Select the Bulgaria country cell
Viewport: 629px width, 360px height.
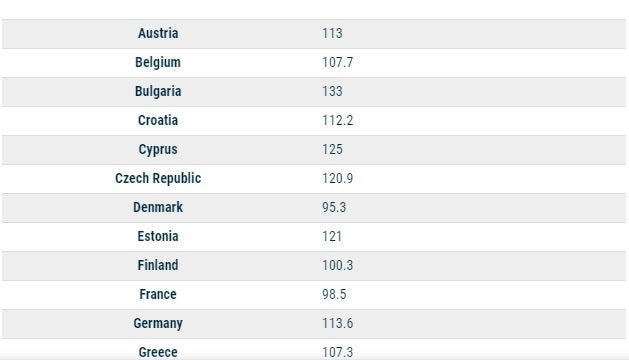pyautogui.click(x=158, y=92)
